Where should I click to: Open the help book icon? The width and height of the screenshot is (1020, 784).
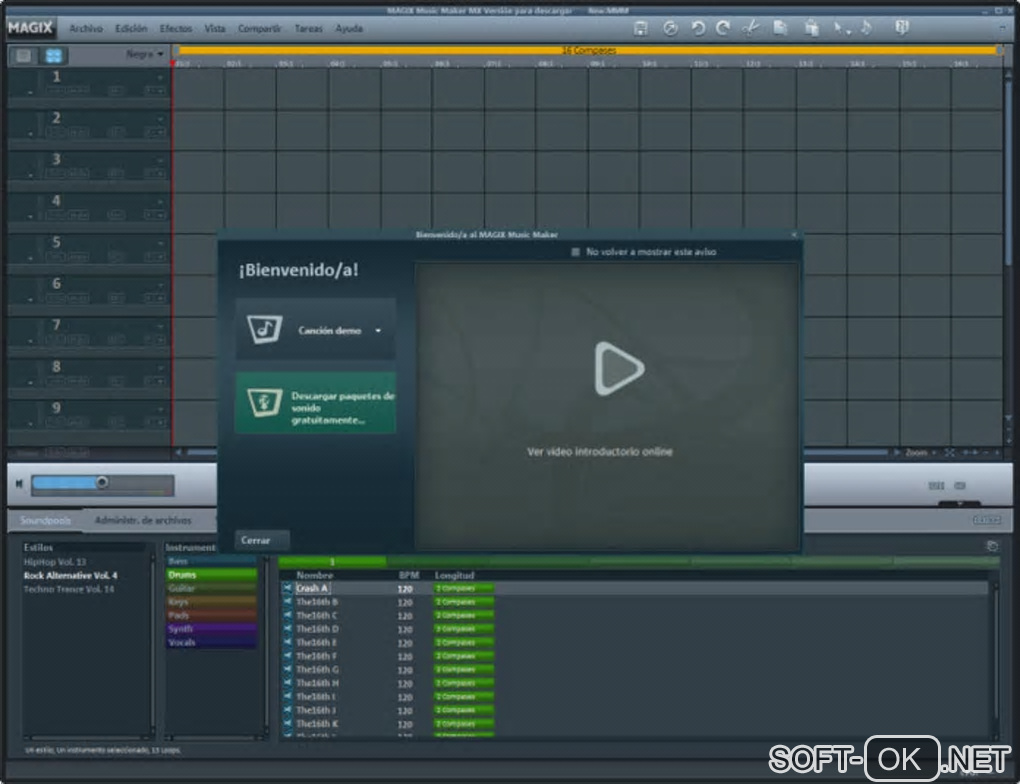click(x=902, y=28)
